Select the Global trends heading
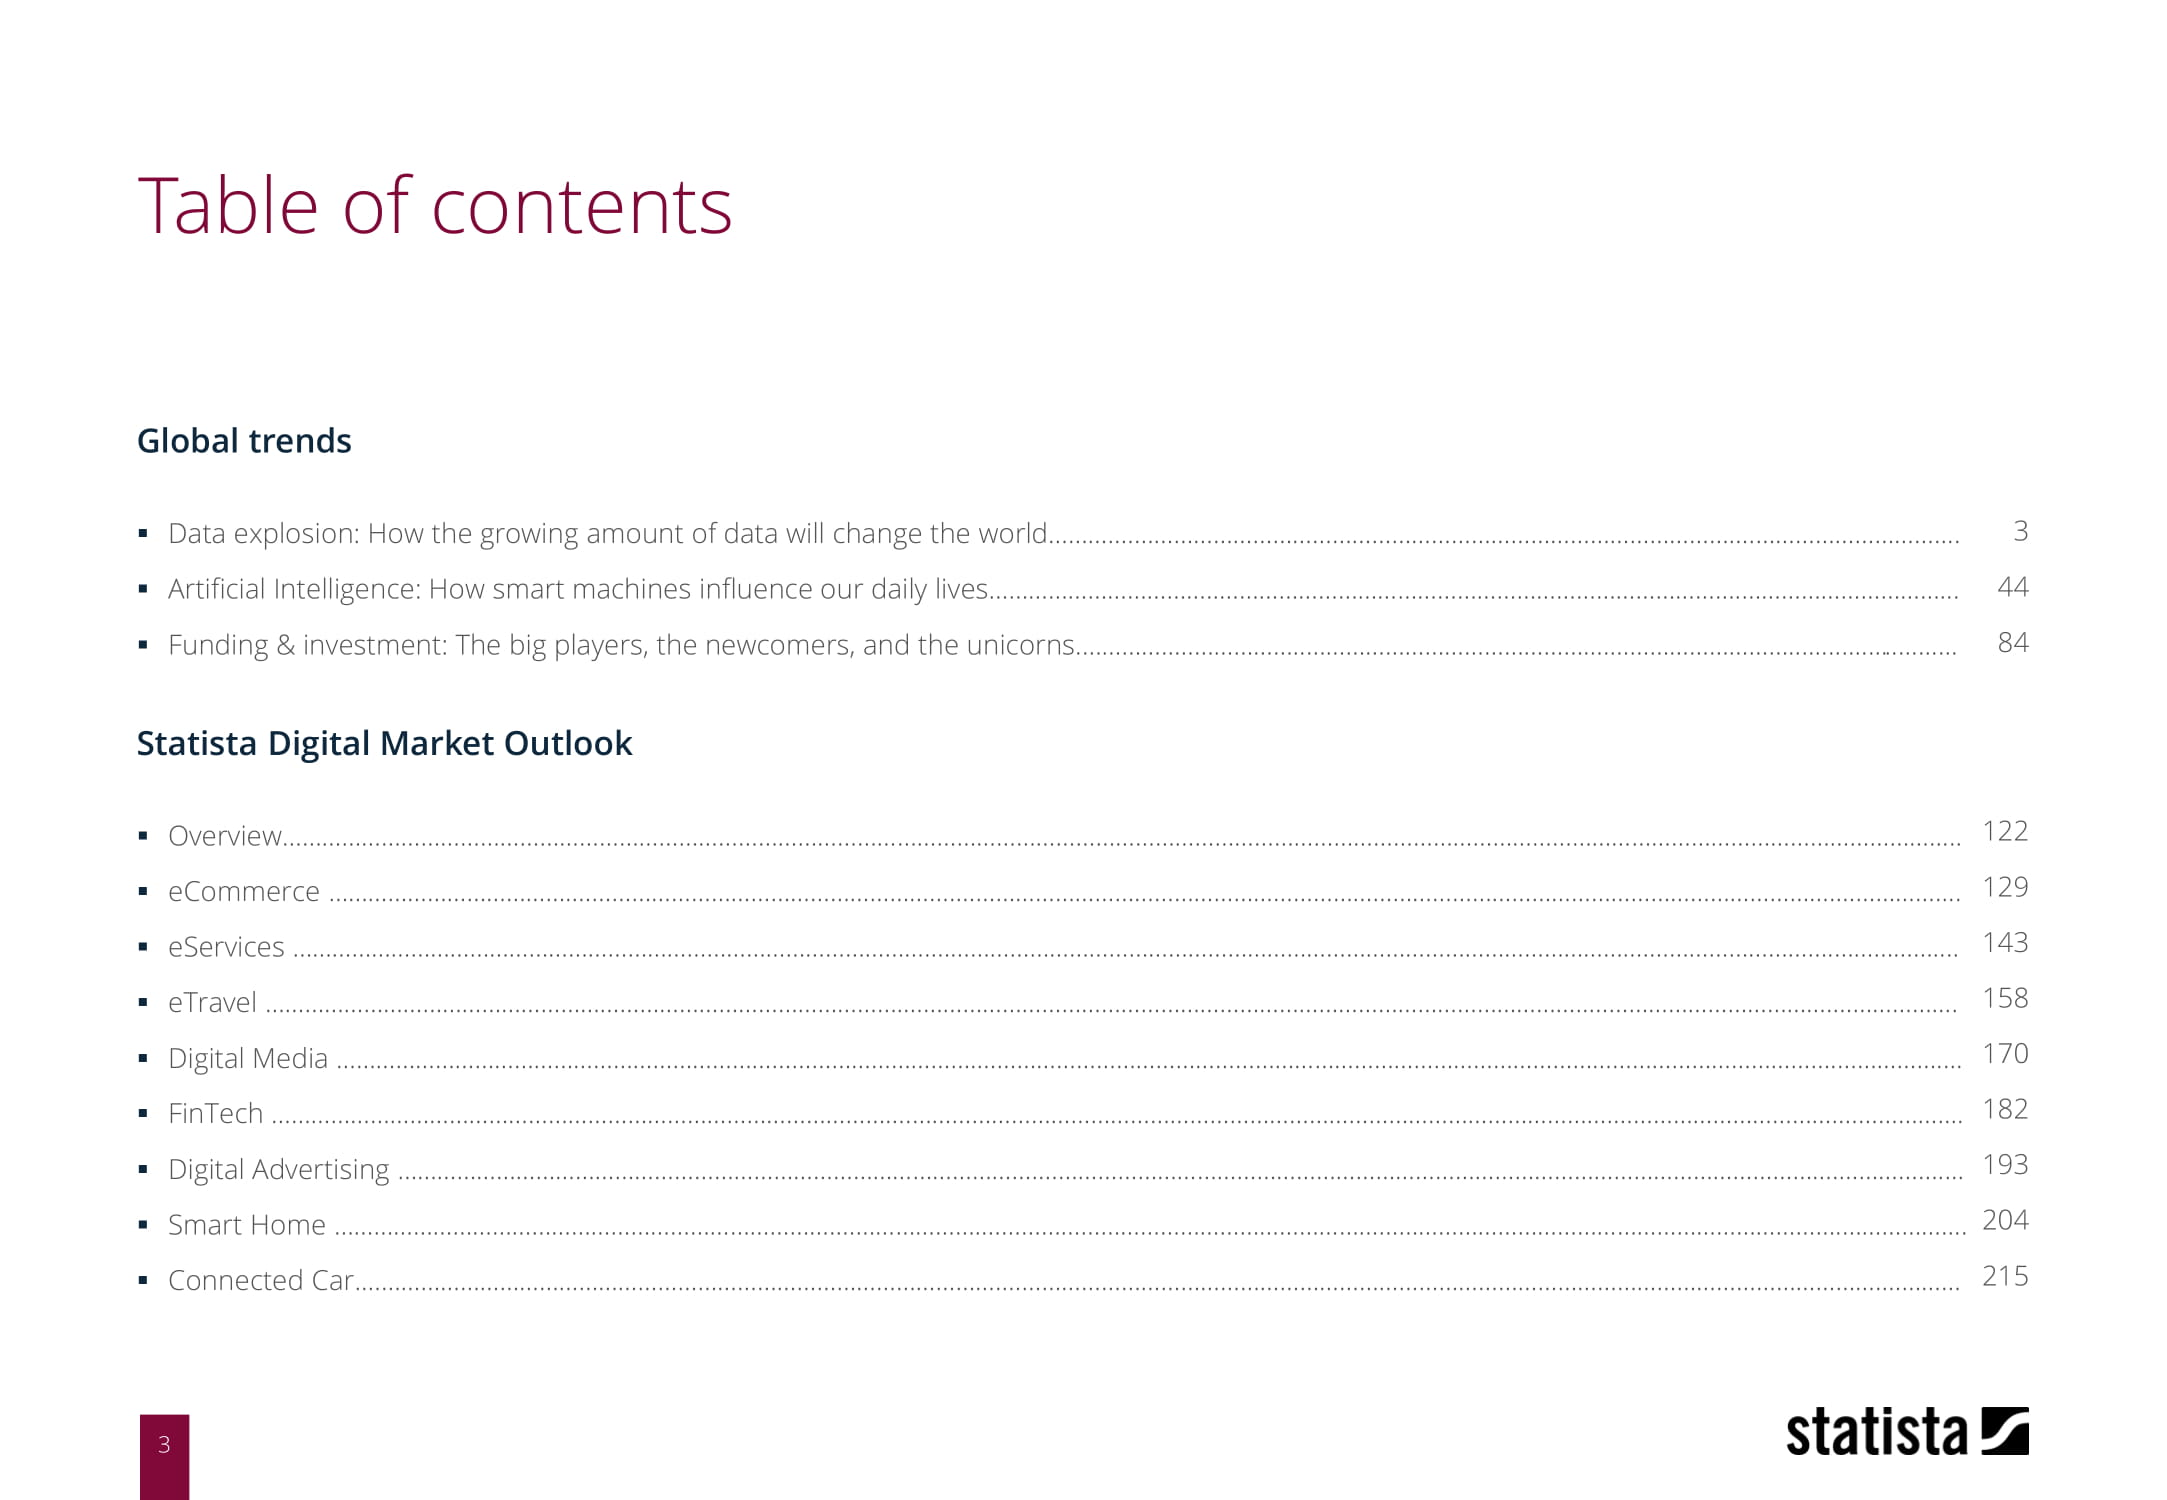 coord(244,441)
